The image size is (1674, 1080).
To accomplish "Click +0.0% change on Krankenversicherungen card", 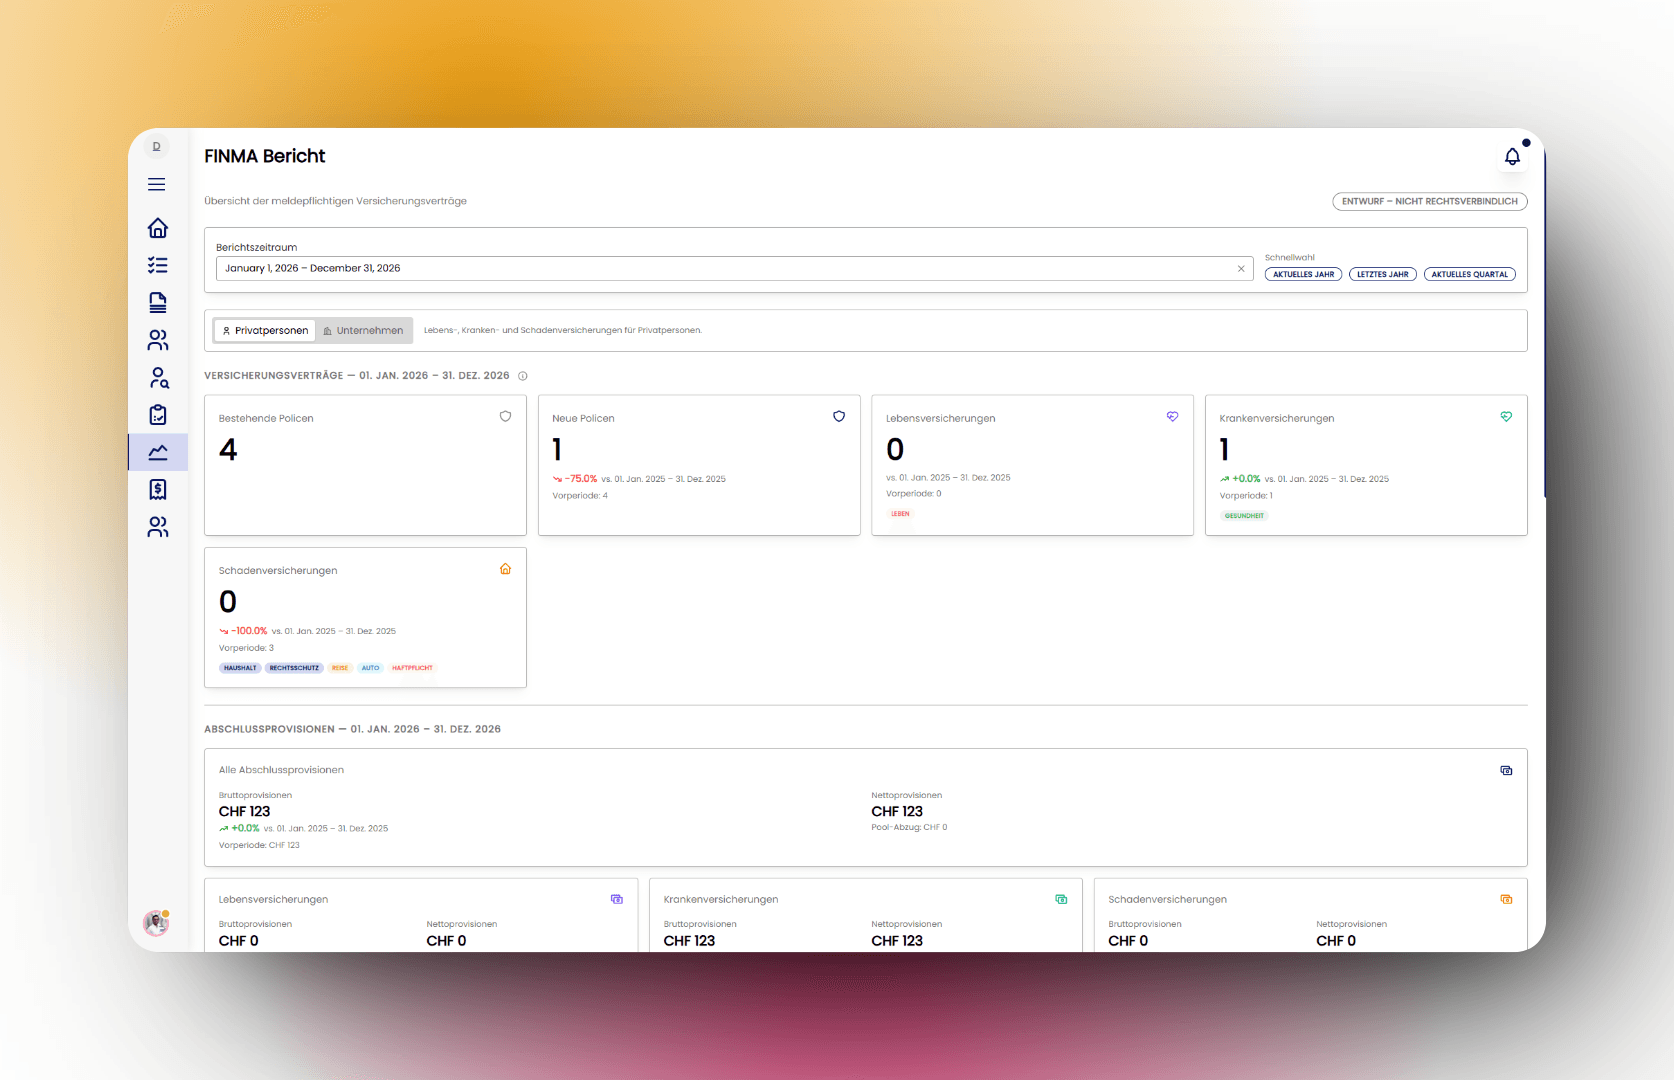I will point(1240,479).
